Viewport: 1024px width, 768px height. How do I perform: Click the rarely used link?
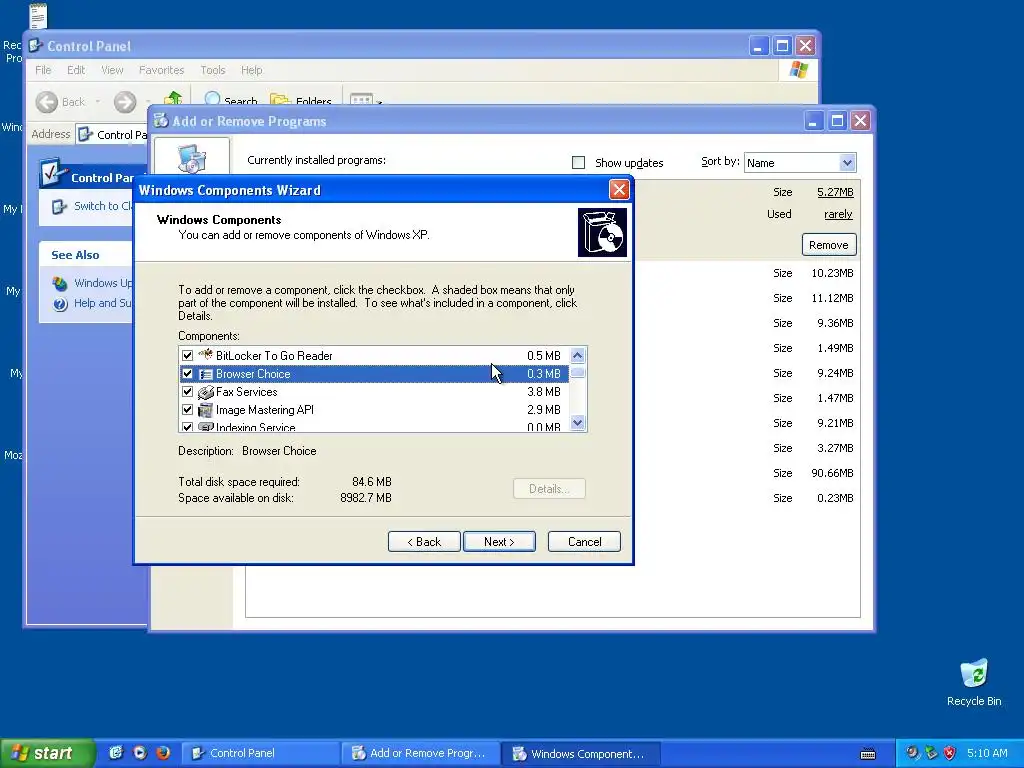839,214
